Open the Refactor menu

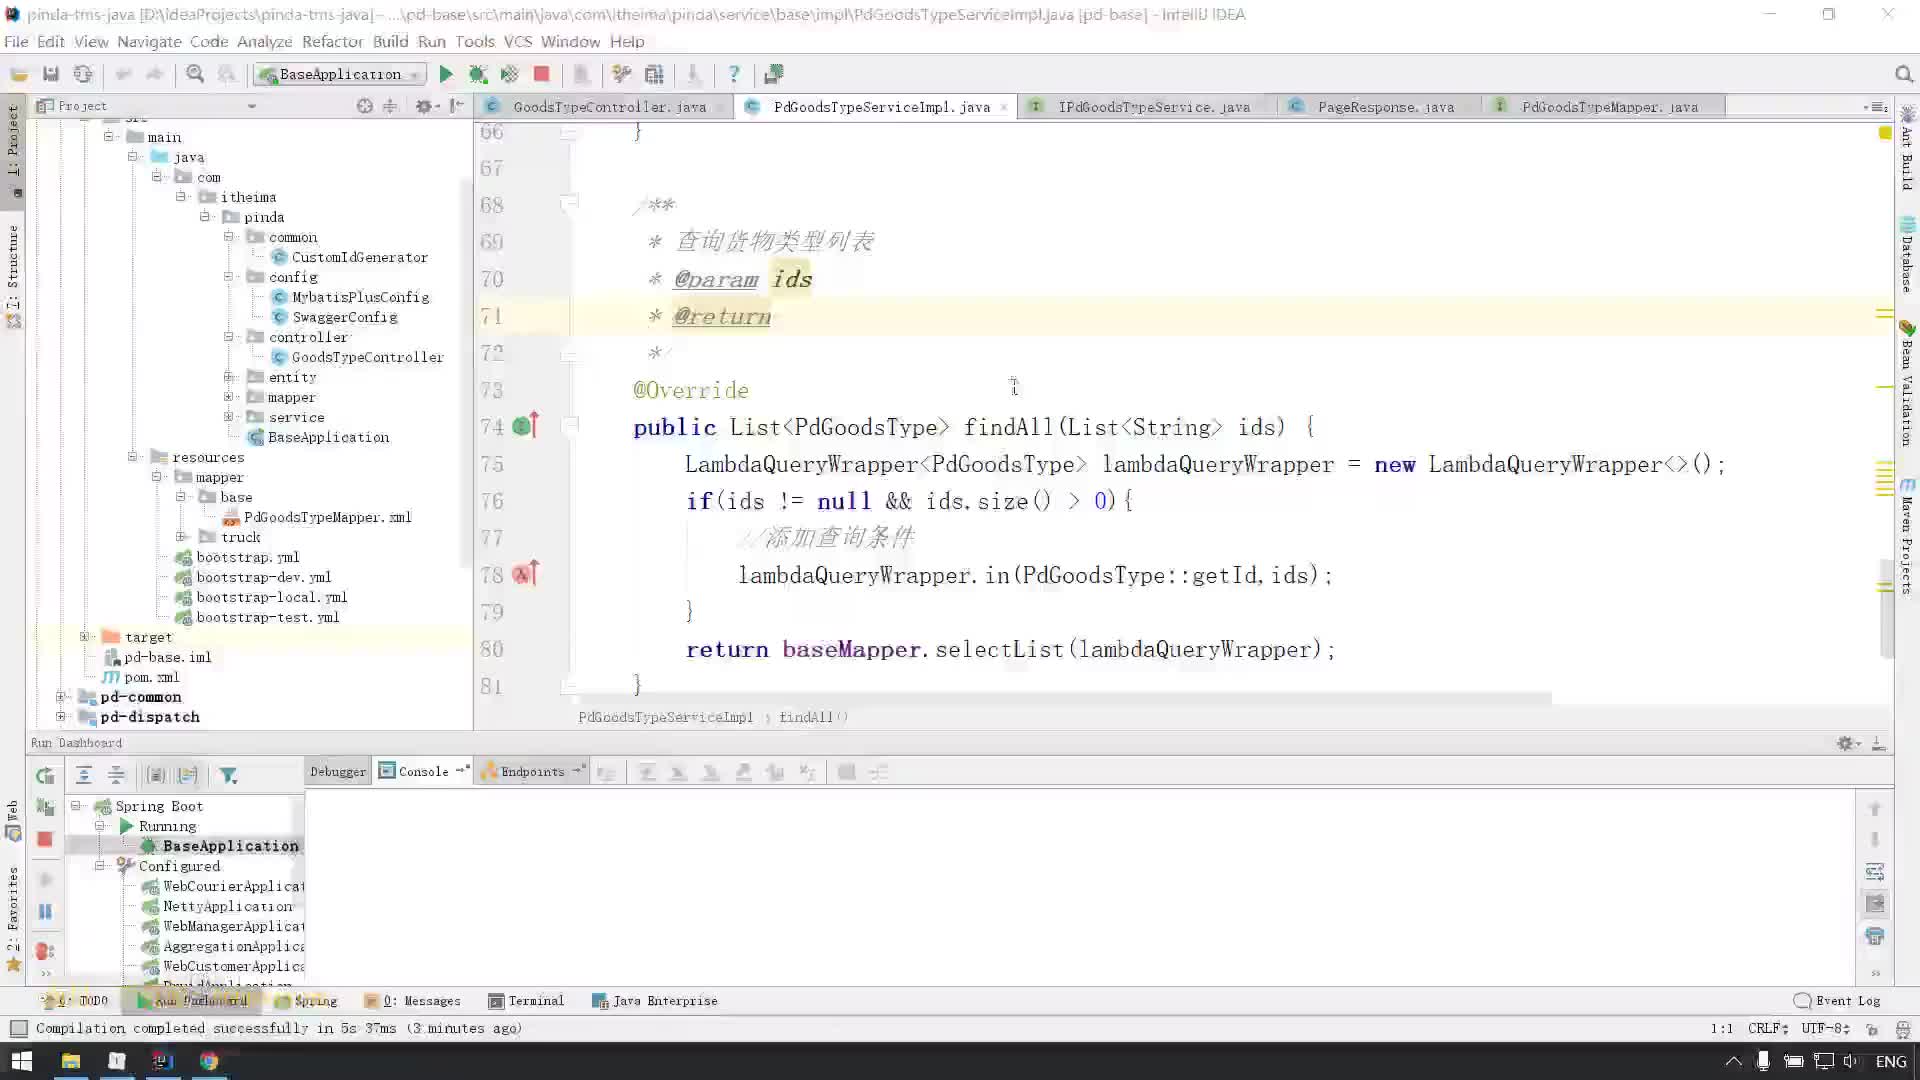click(x=332, y=41)
